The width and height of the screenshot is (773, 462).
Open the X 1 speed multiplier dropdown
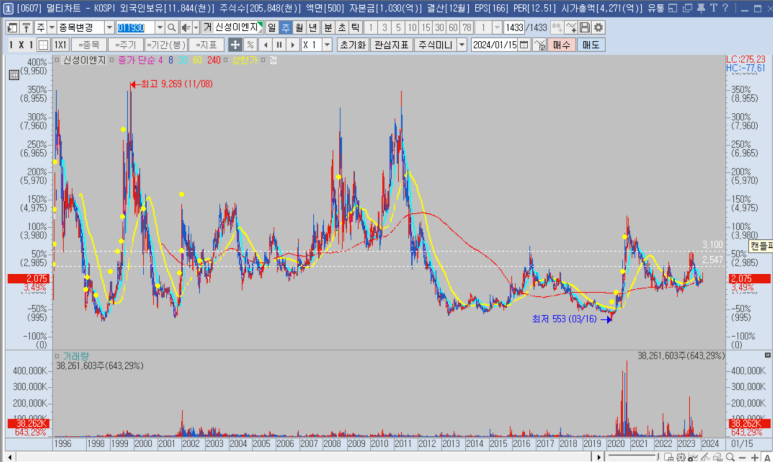pos(327,45)
